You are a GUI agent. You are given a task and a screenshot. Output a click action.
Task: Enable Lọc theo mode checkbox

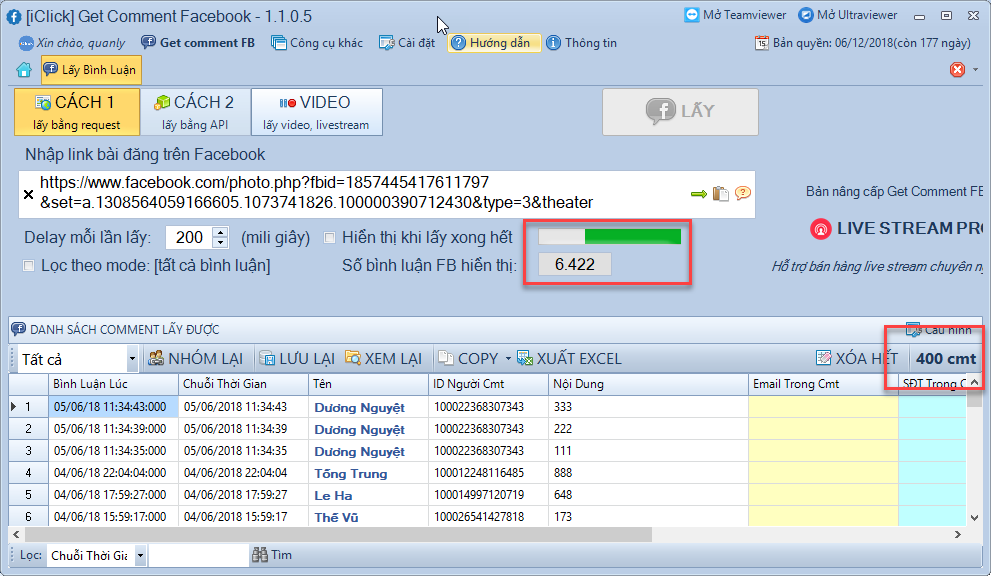28,266
